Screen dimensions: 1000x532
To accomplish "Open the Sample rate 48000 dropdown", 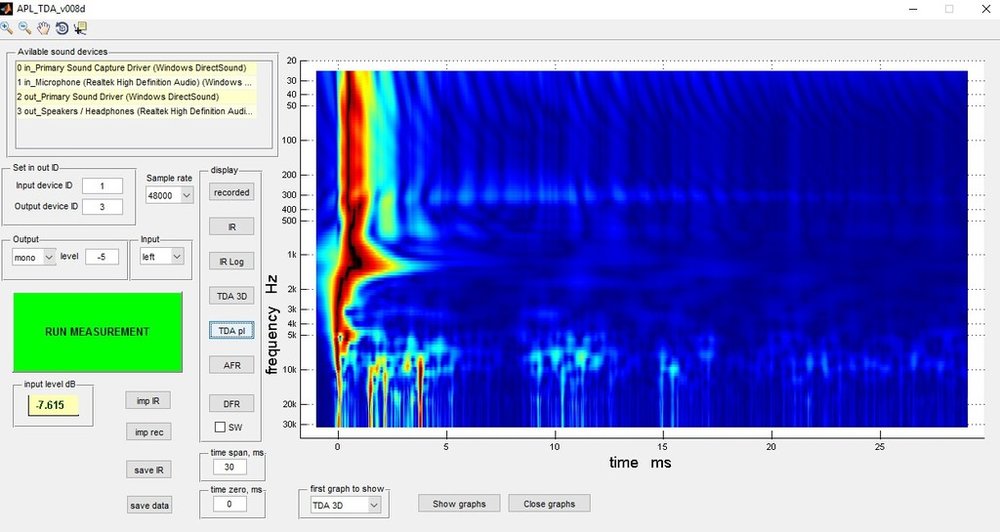I will coord(169,196).
